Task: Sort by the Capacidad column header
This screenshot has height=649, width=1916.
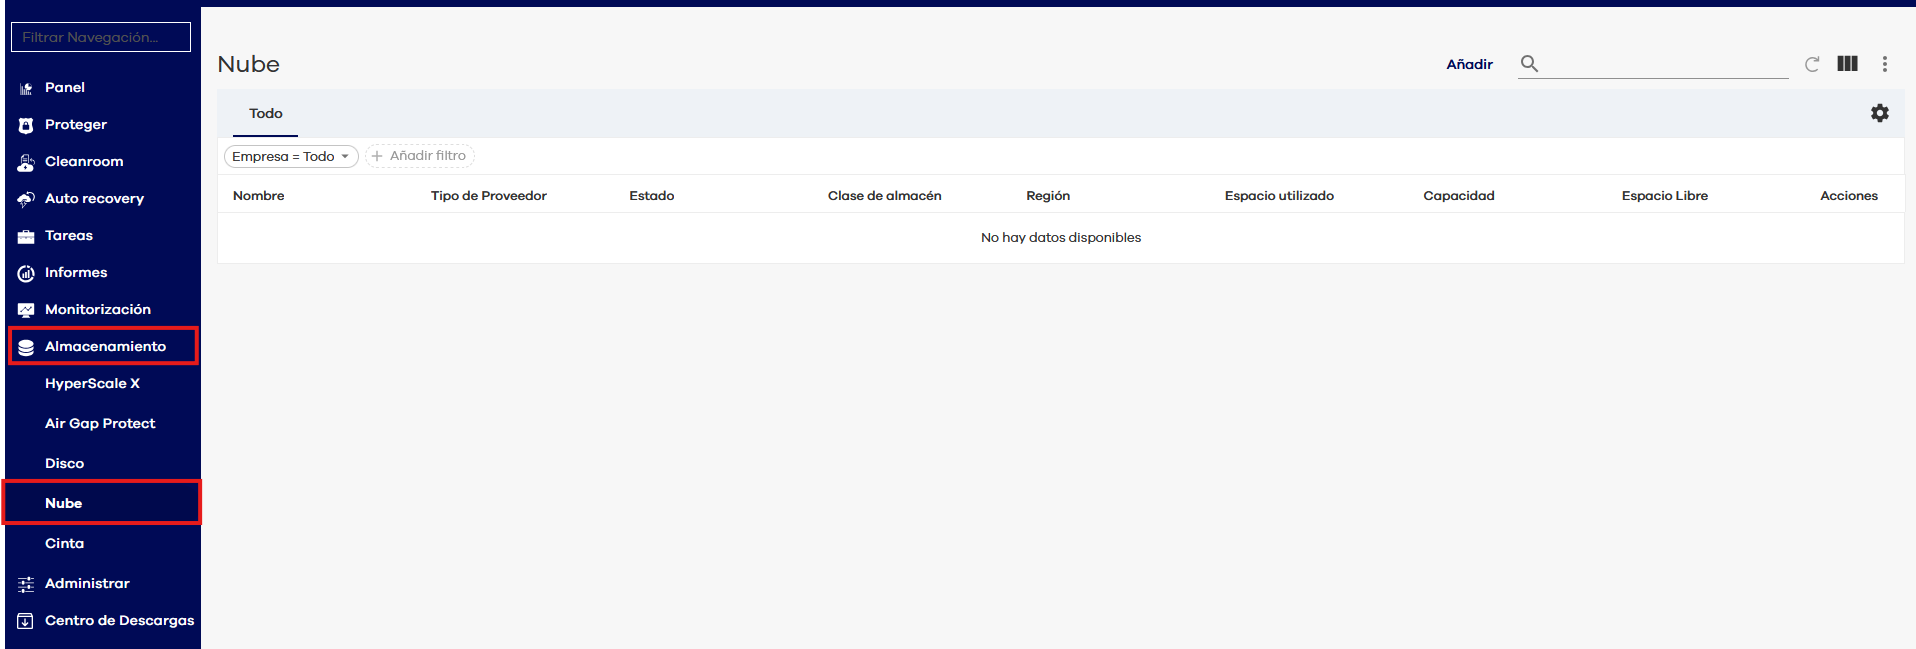Action: point(1459,196)
